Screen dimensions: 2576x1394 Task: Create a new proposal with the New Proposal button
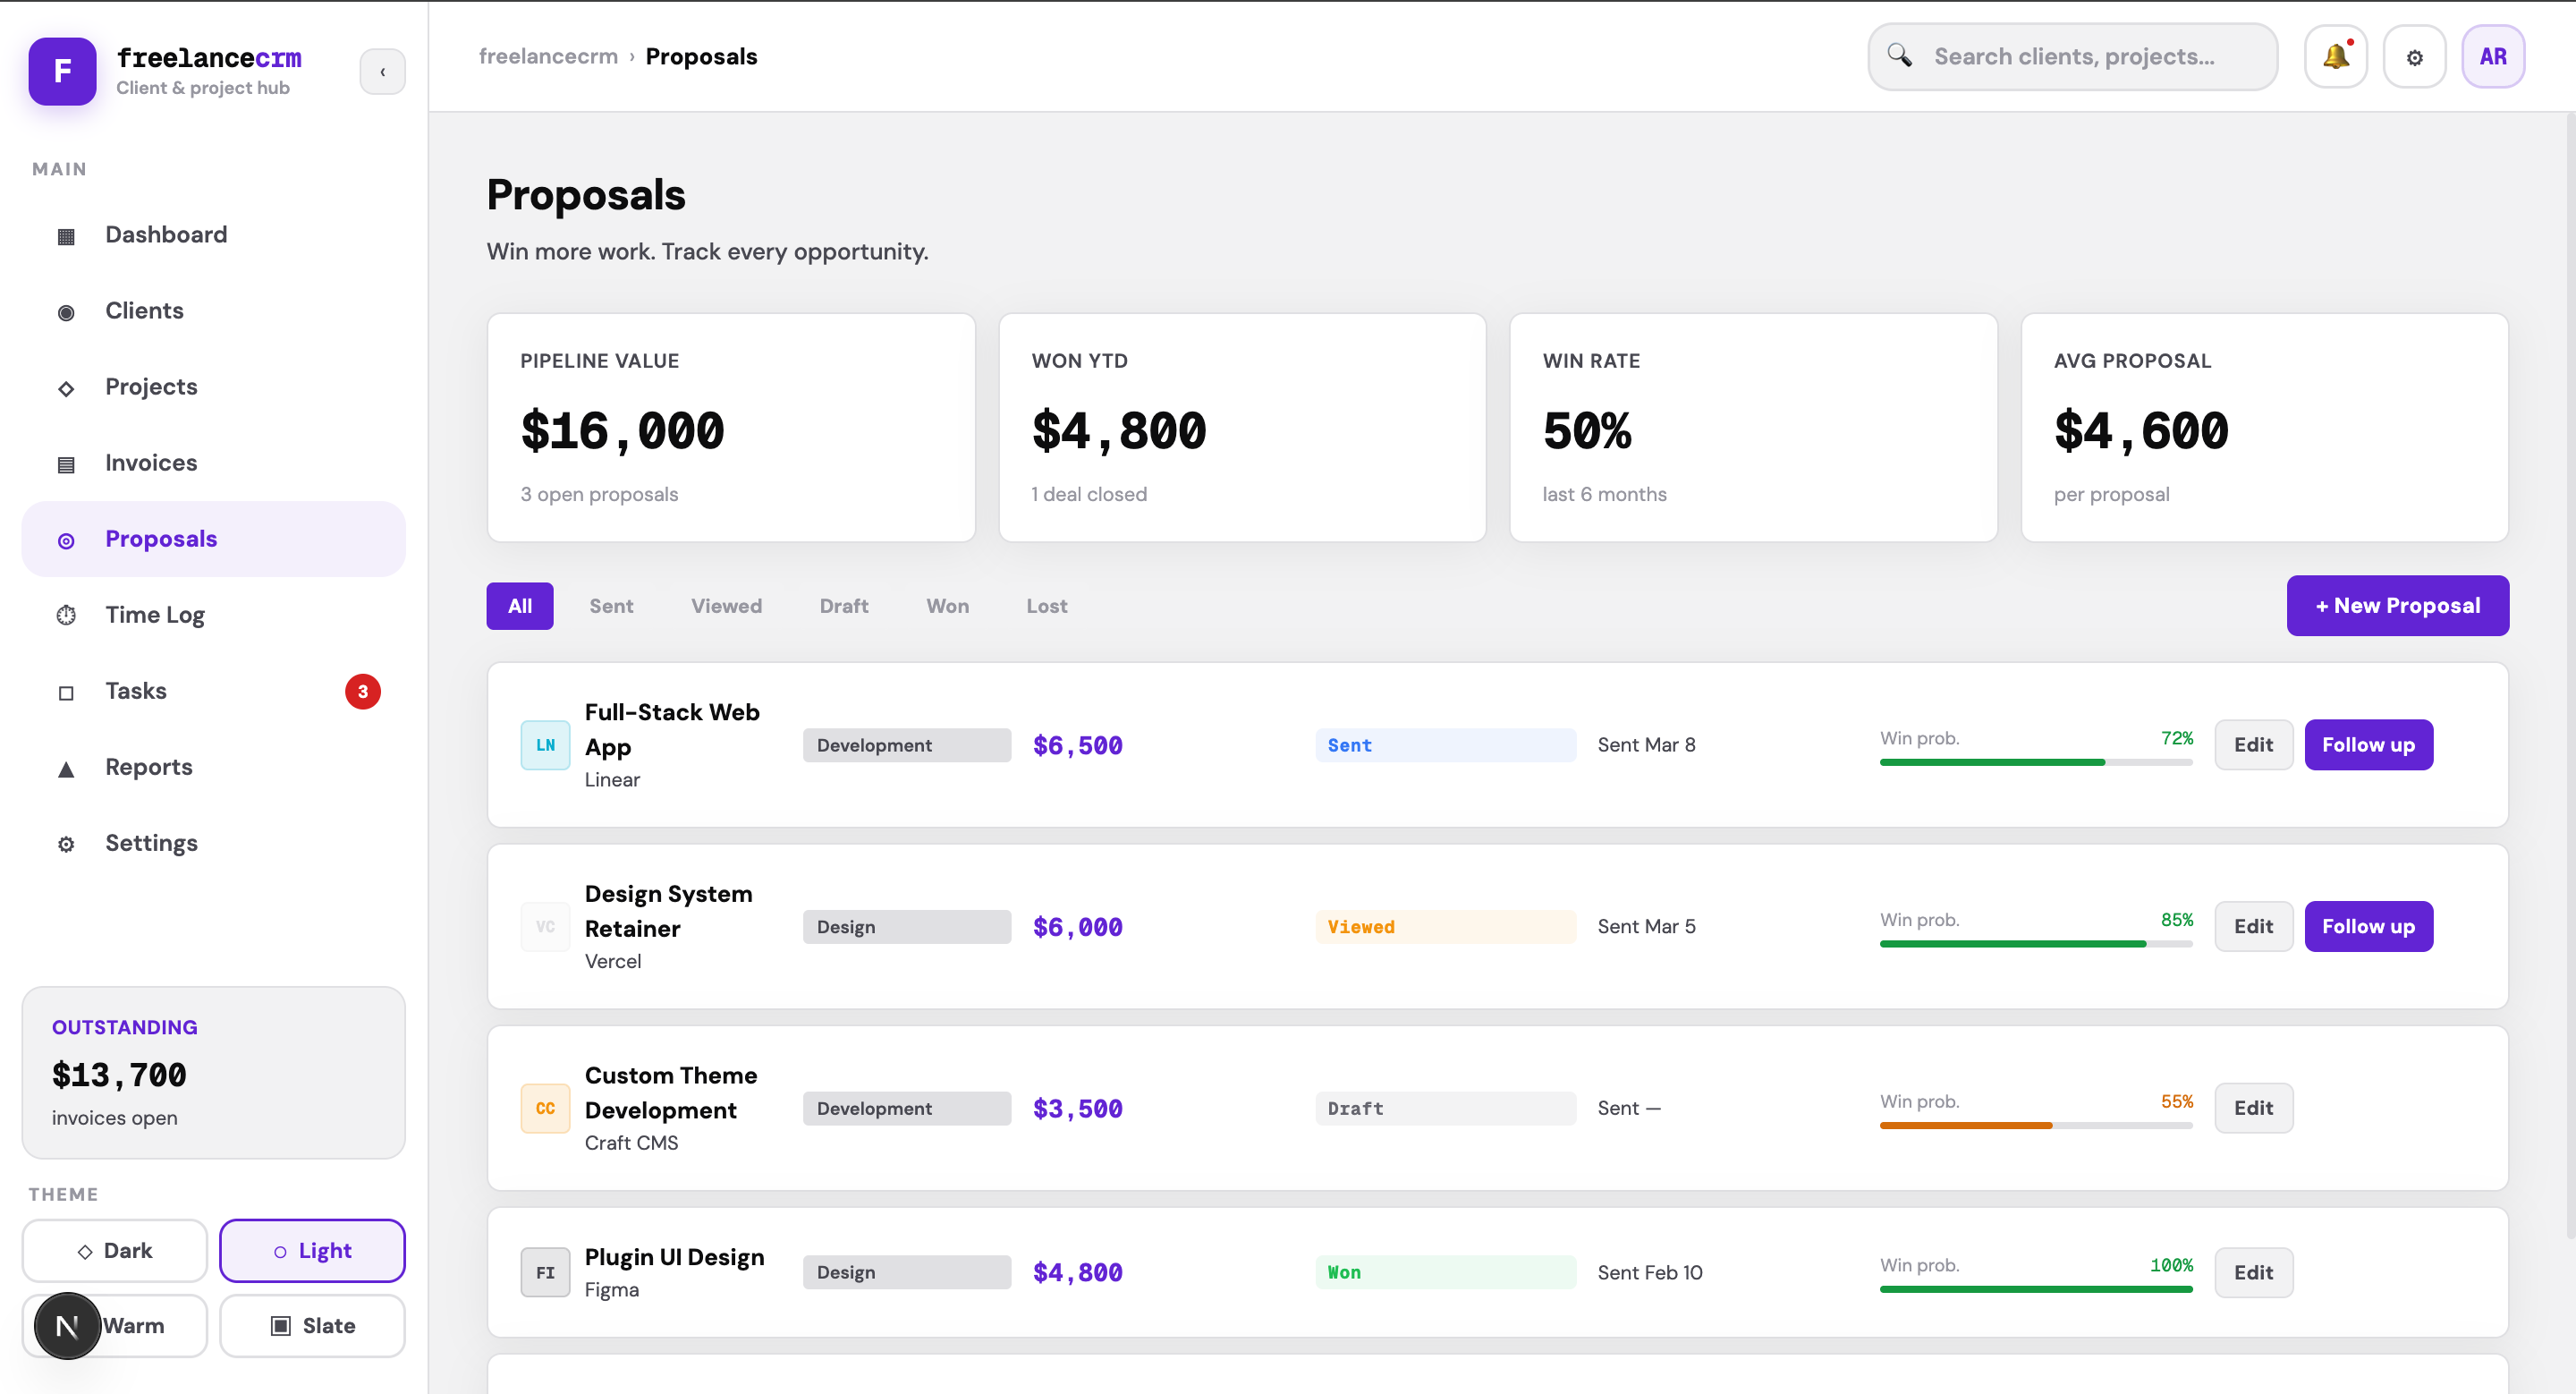pyautogui.click(x=2397, y=605)
